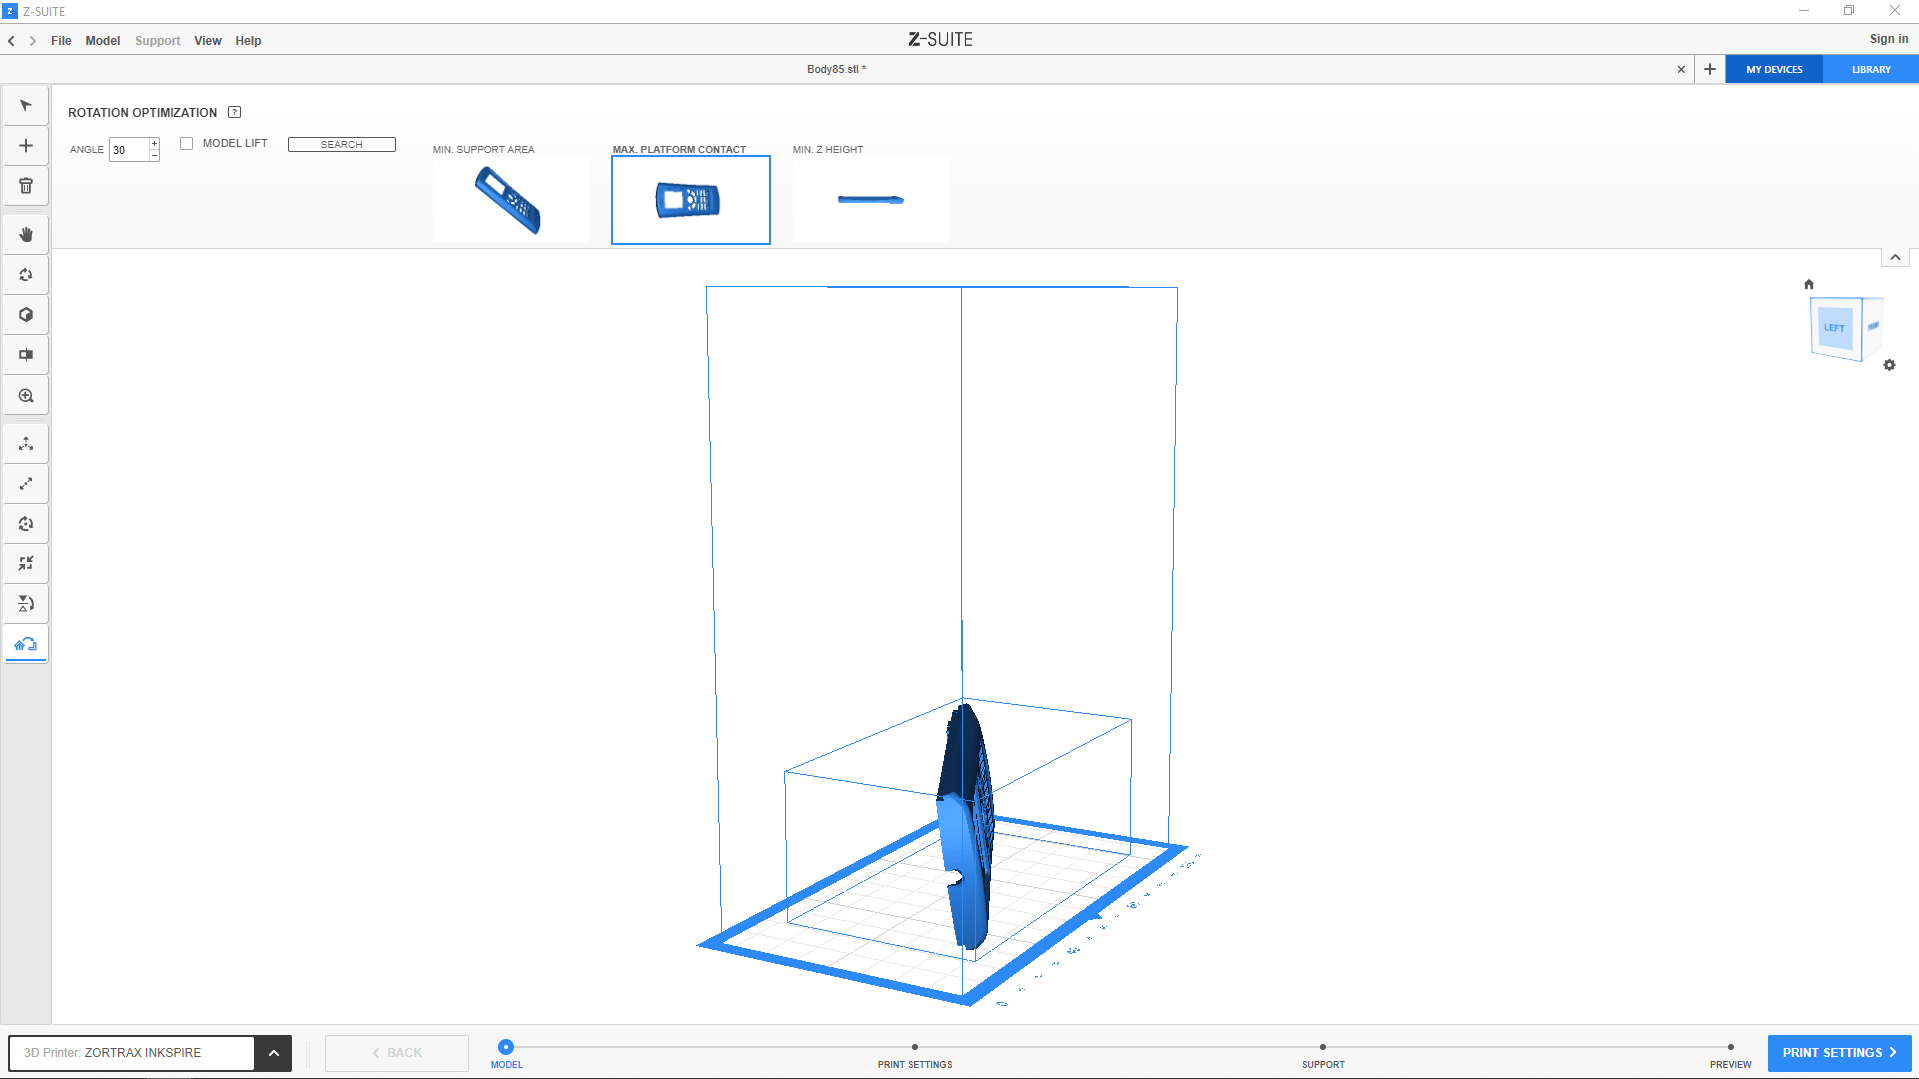This screenshot has height=1079, width=1919.
Task: Click the Support step marker
Action: (1322, 1047)
